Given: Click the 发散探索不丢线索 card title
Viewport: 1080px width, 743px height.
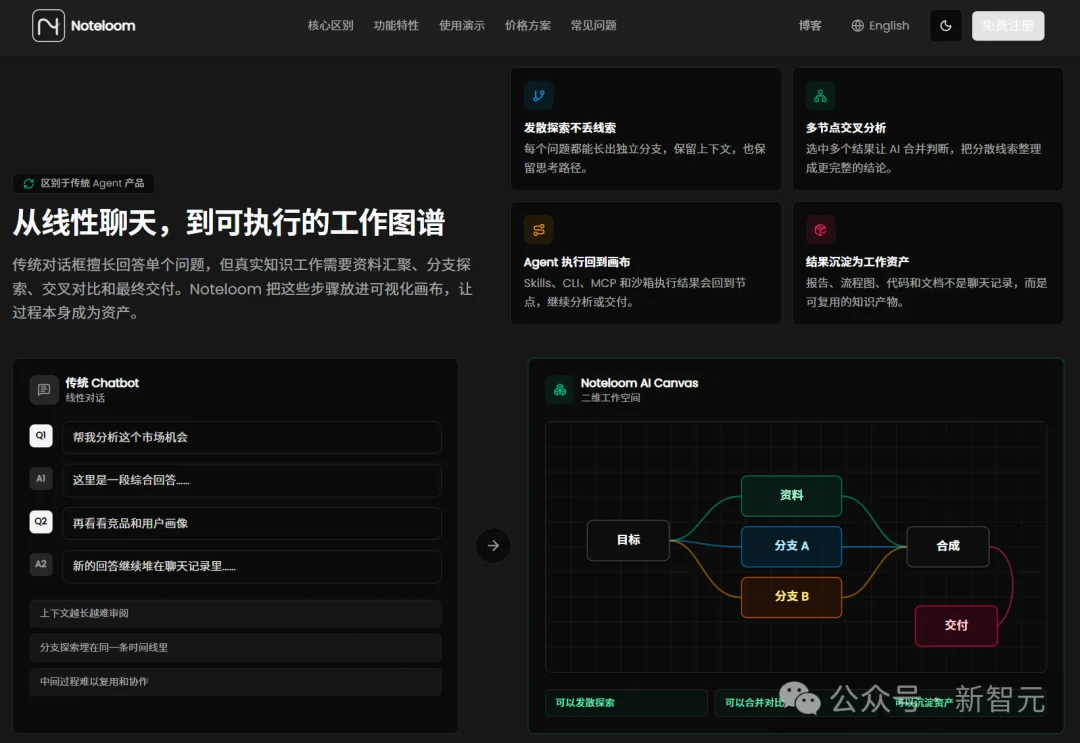Looking at the screenshot, I should click(570, 128).
